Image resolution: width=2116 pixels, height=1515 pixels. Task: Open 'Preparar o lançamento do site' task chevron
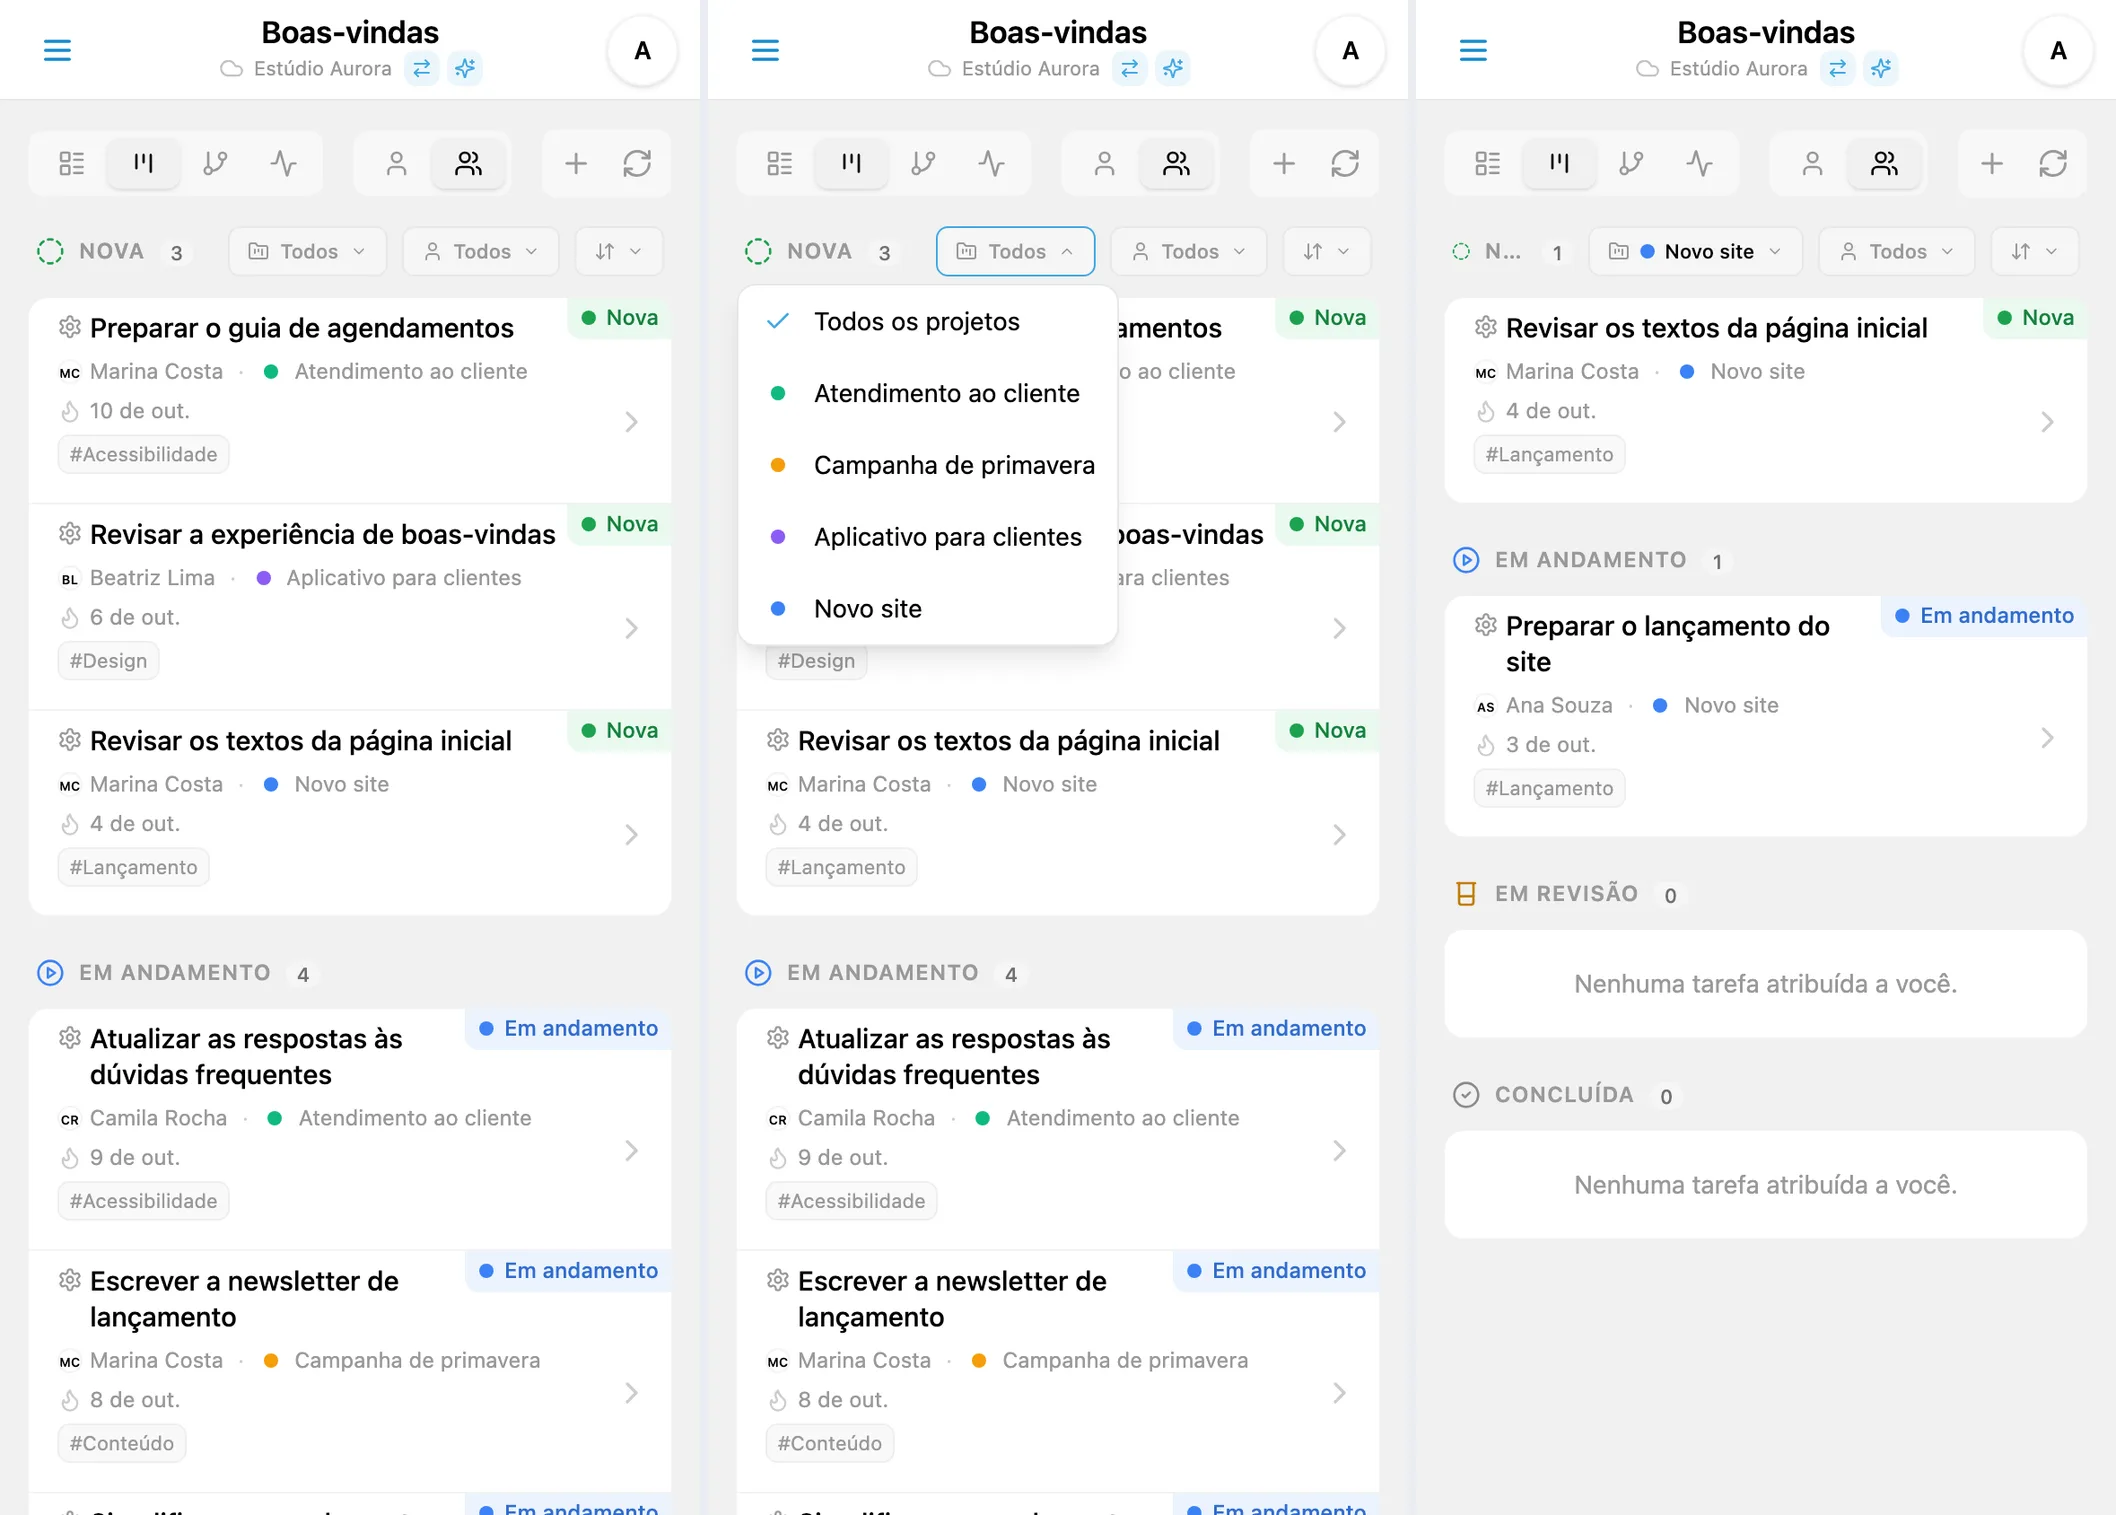(x=2047, y=738)
